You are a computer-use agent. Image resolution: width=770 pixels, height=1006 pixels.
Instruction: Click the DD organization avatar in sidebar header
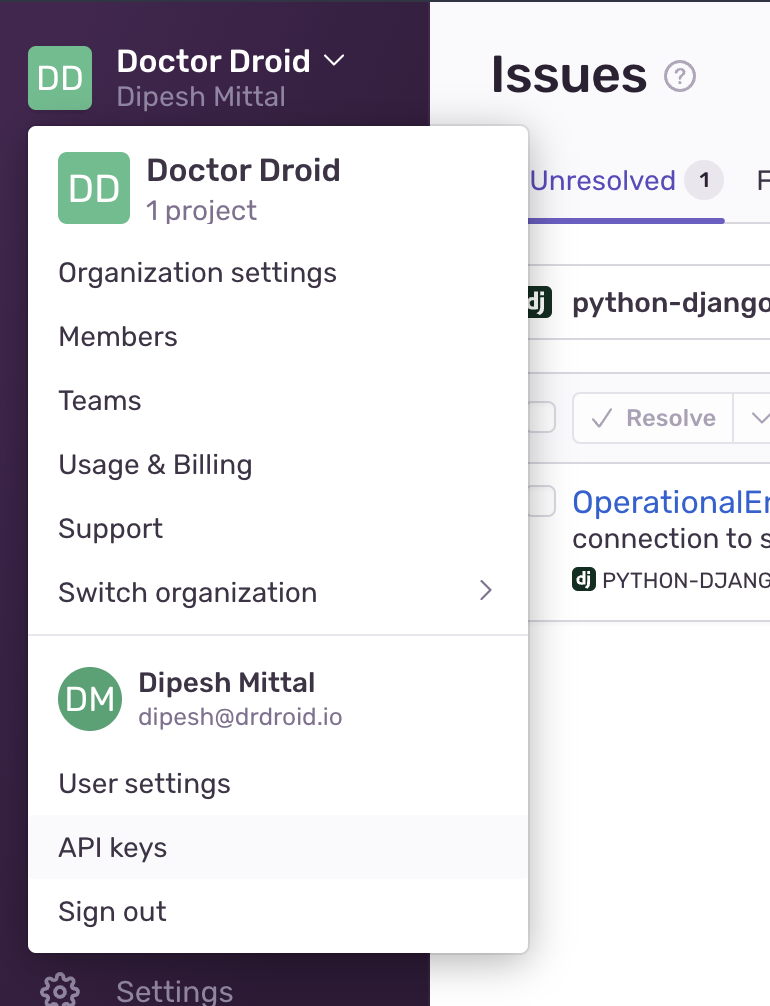click(60, 78)
